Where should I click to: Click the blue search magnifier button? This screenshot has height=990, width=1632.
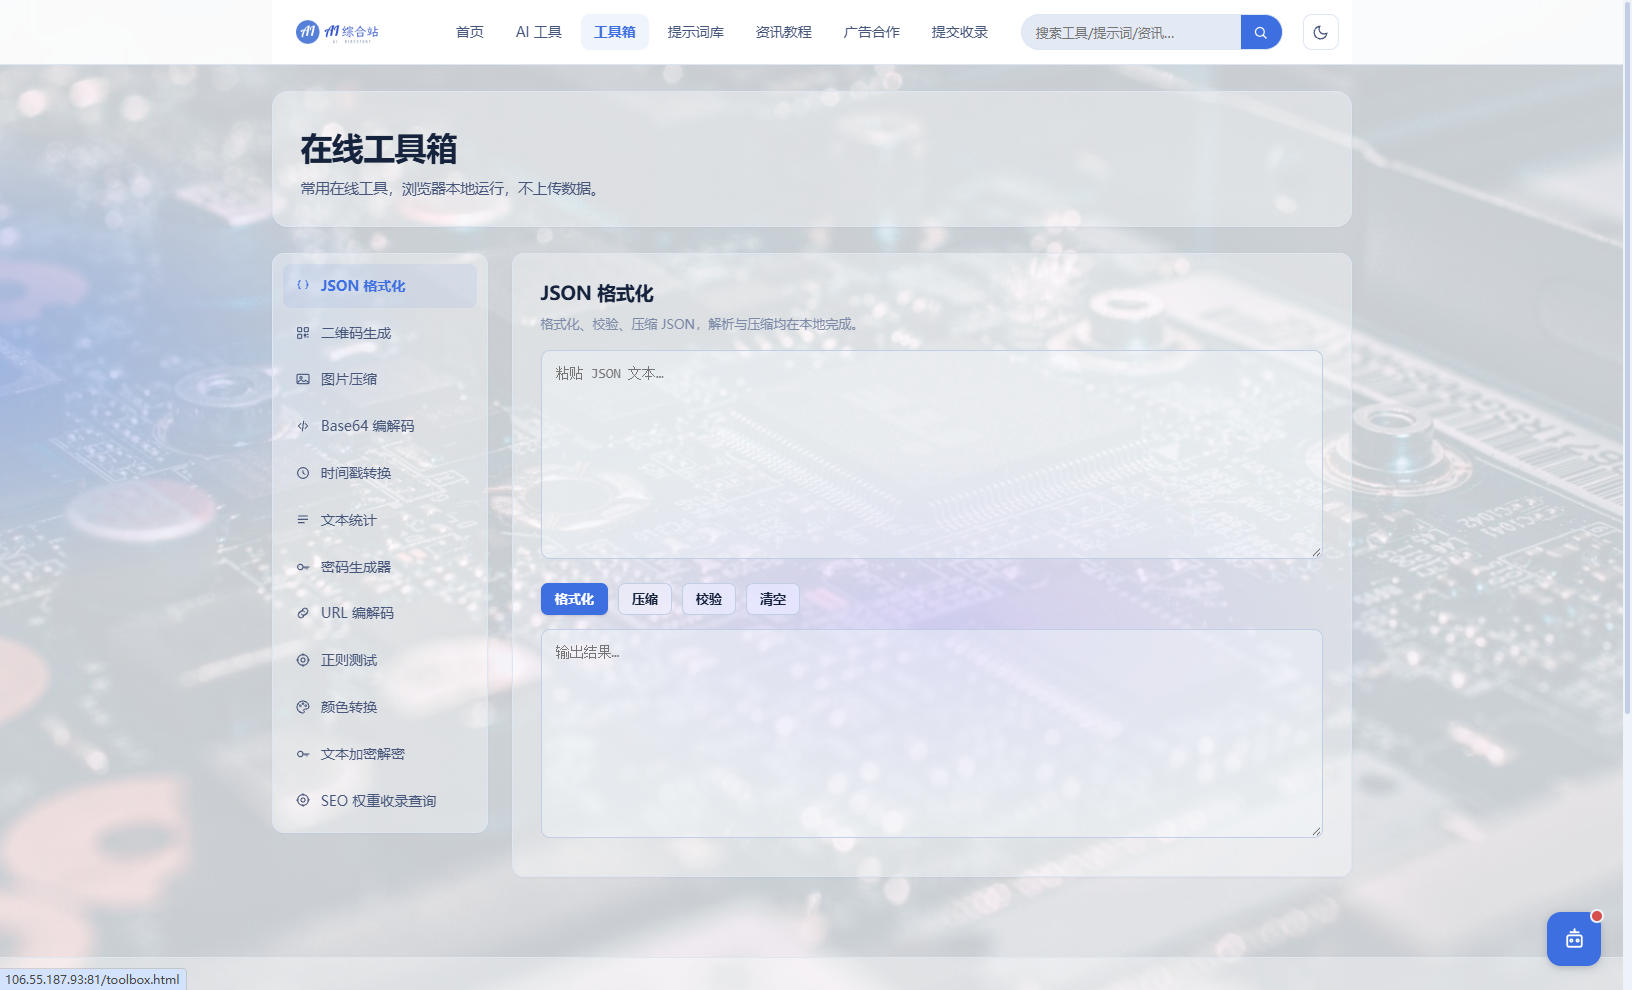pos(1261,32)
